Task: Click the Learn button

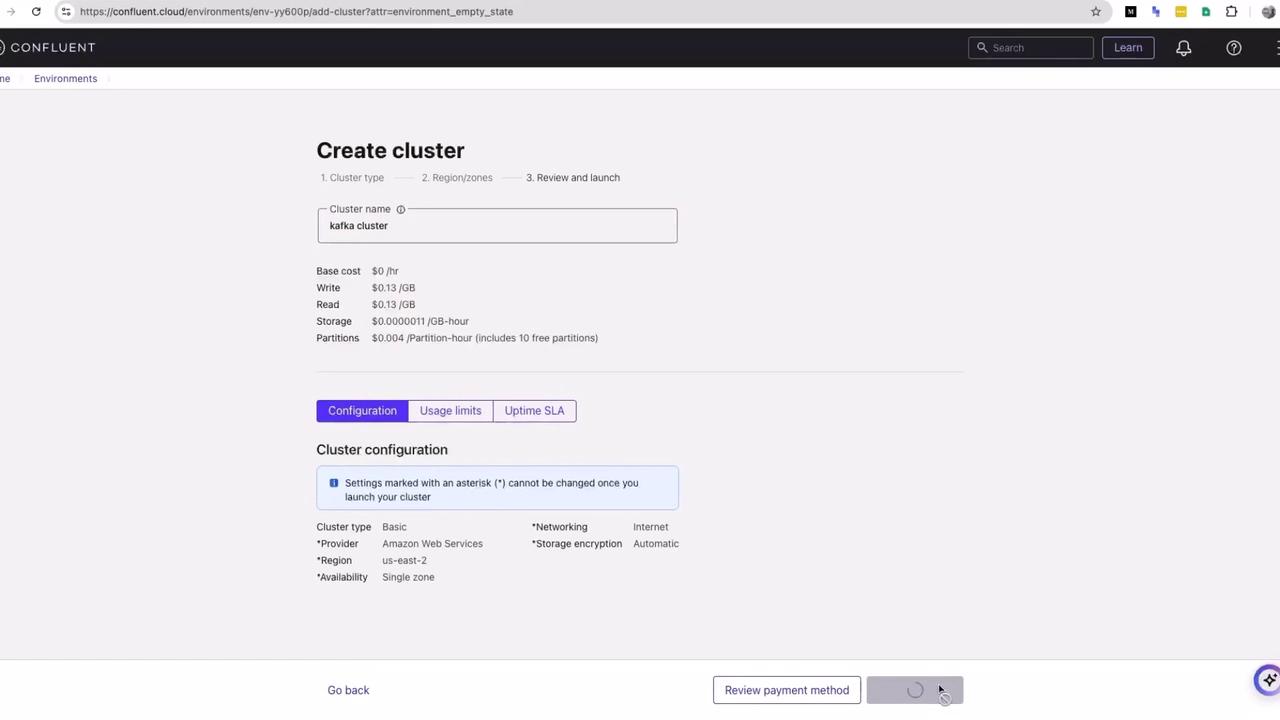Action: 1128,48
